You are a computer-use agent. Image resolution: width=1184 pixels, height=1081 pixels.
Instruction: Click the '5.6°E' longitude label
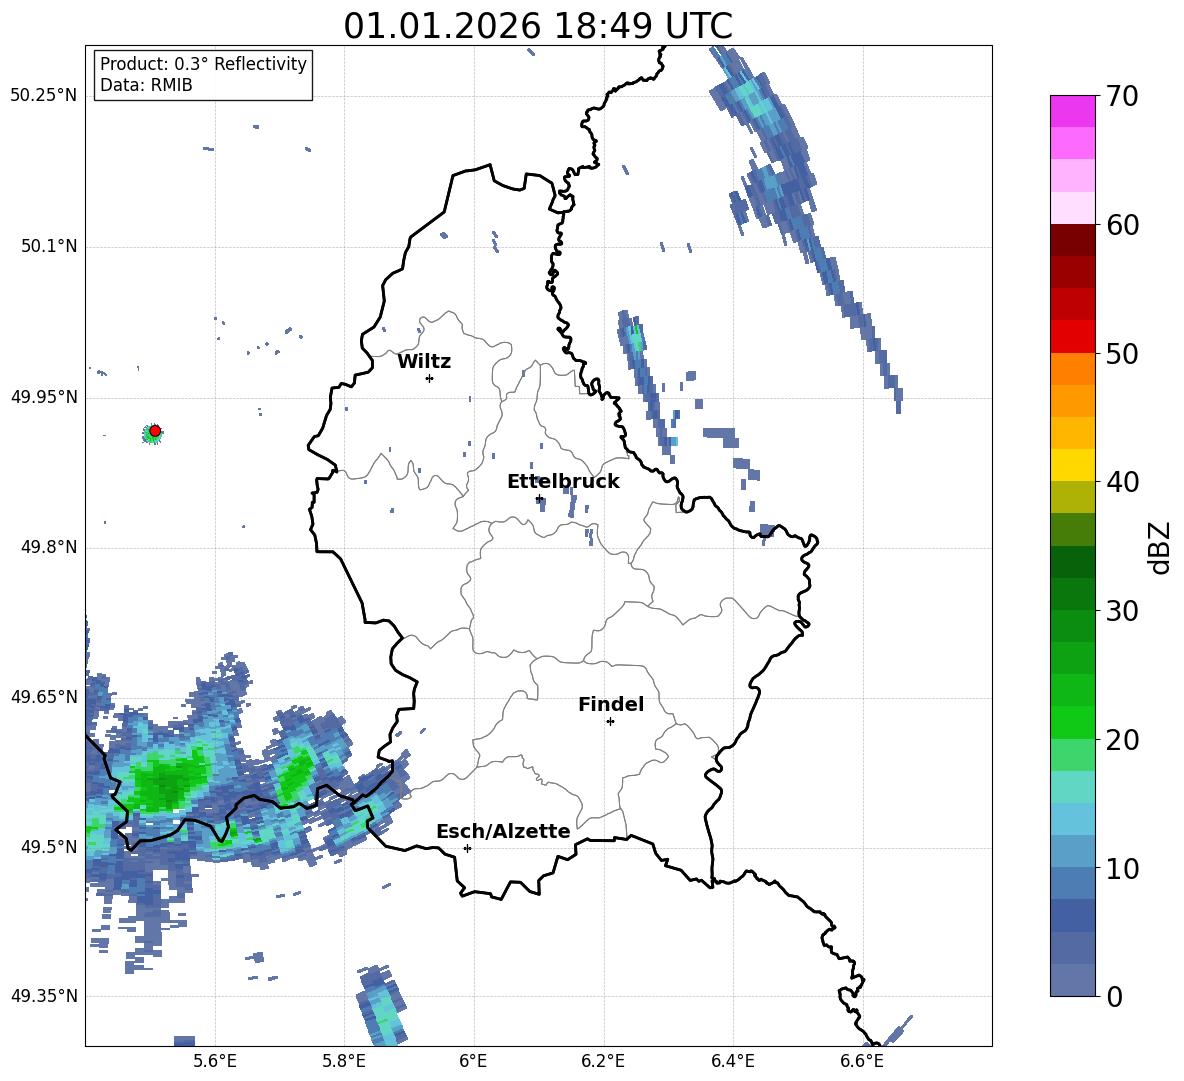(215, 1061)
